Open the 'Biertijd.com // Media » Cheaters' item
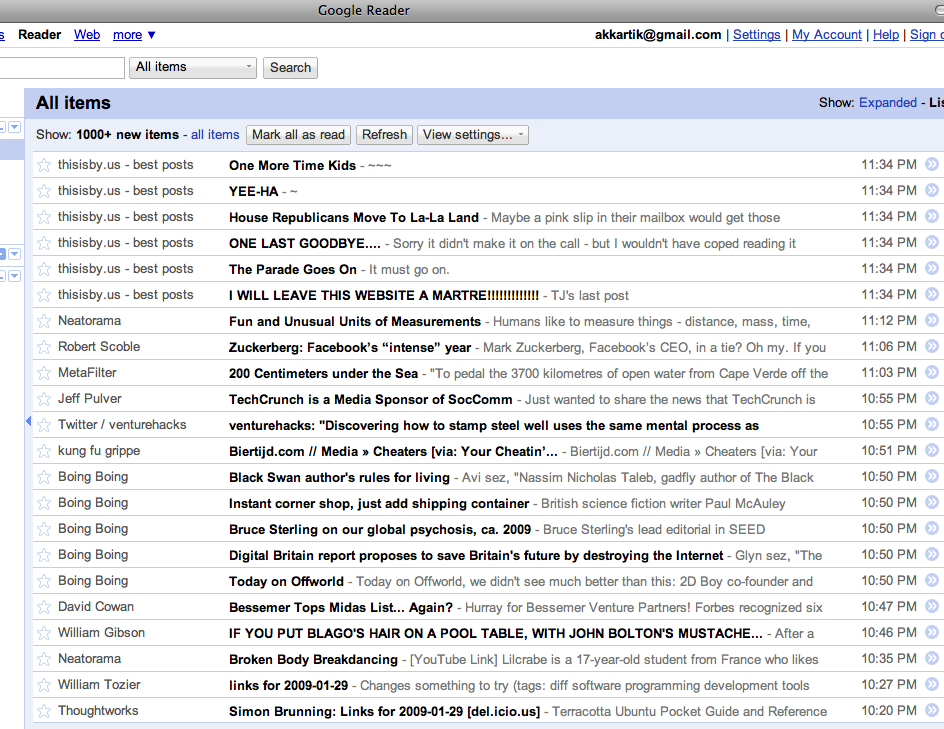 pos(393,451)
